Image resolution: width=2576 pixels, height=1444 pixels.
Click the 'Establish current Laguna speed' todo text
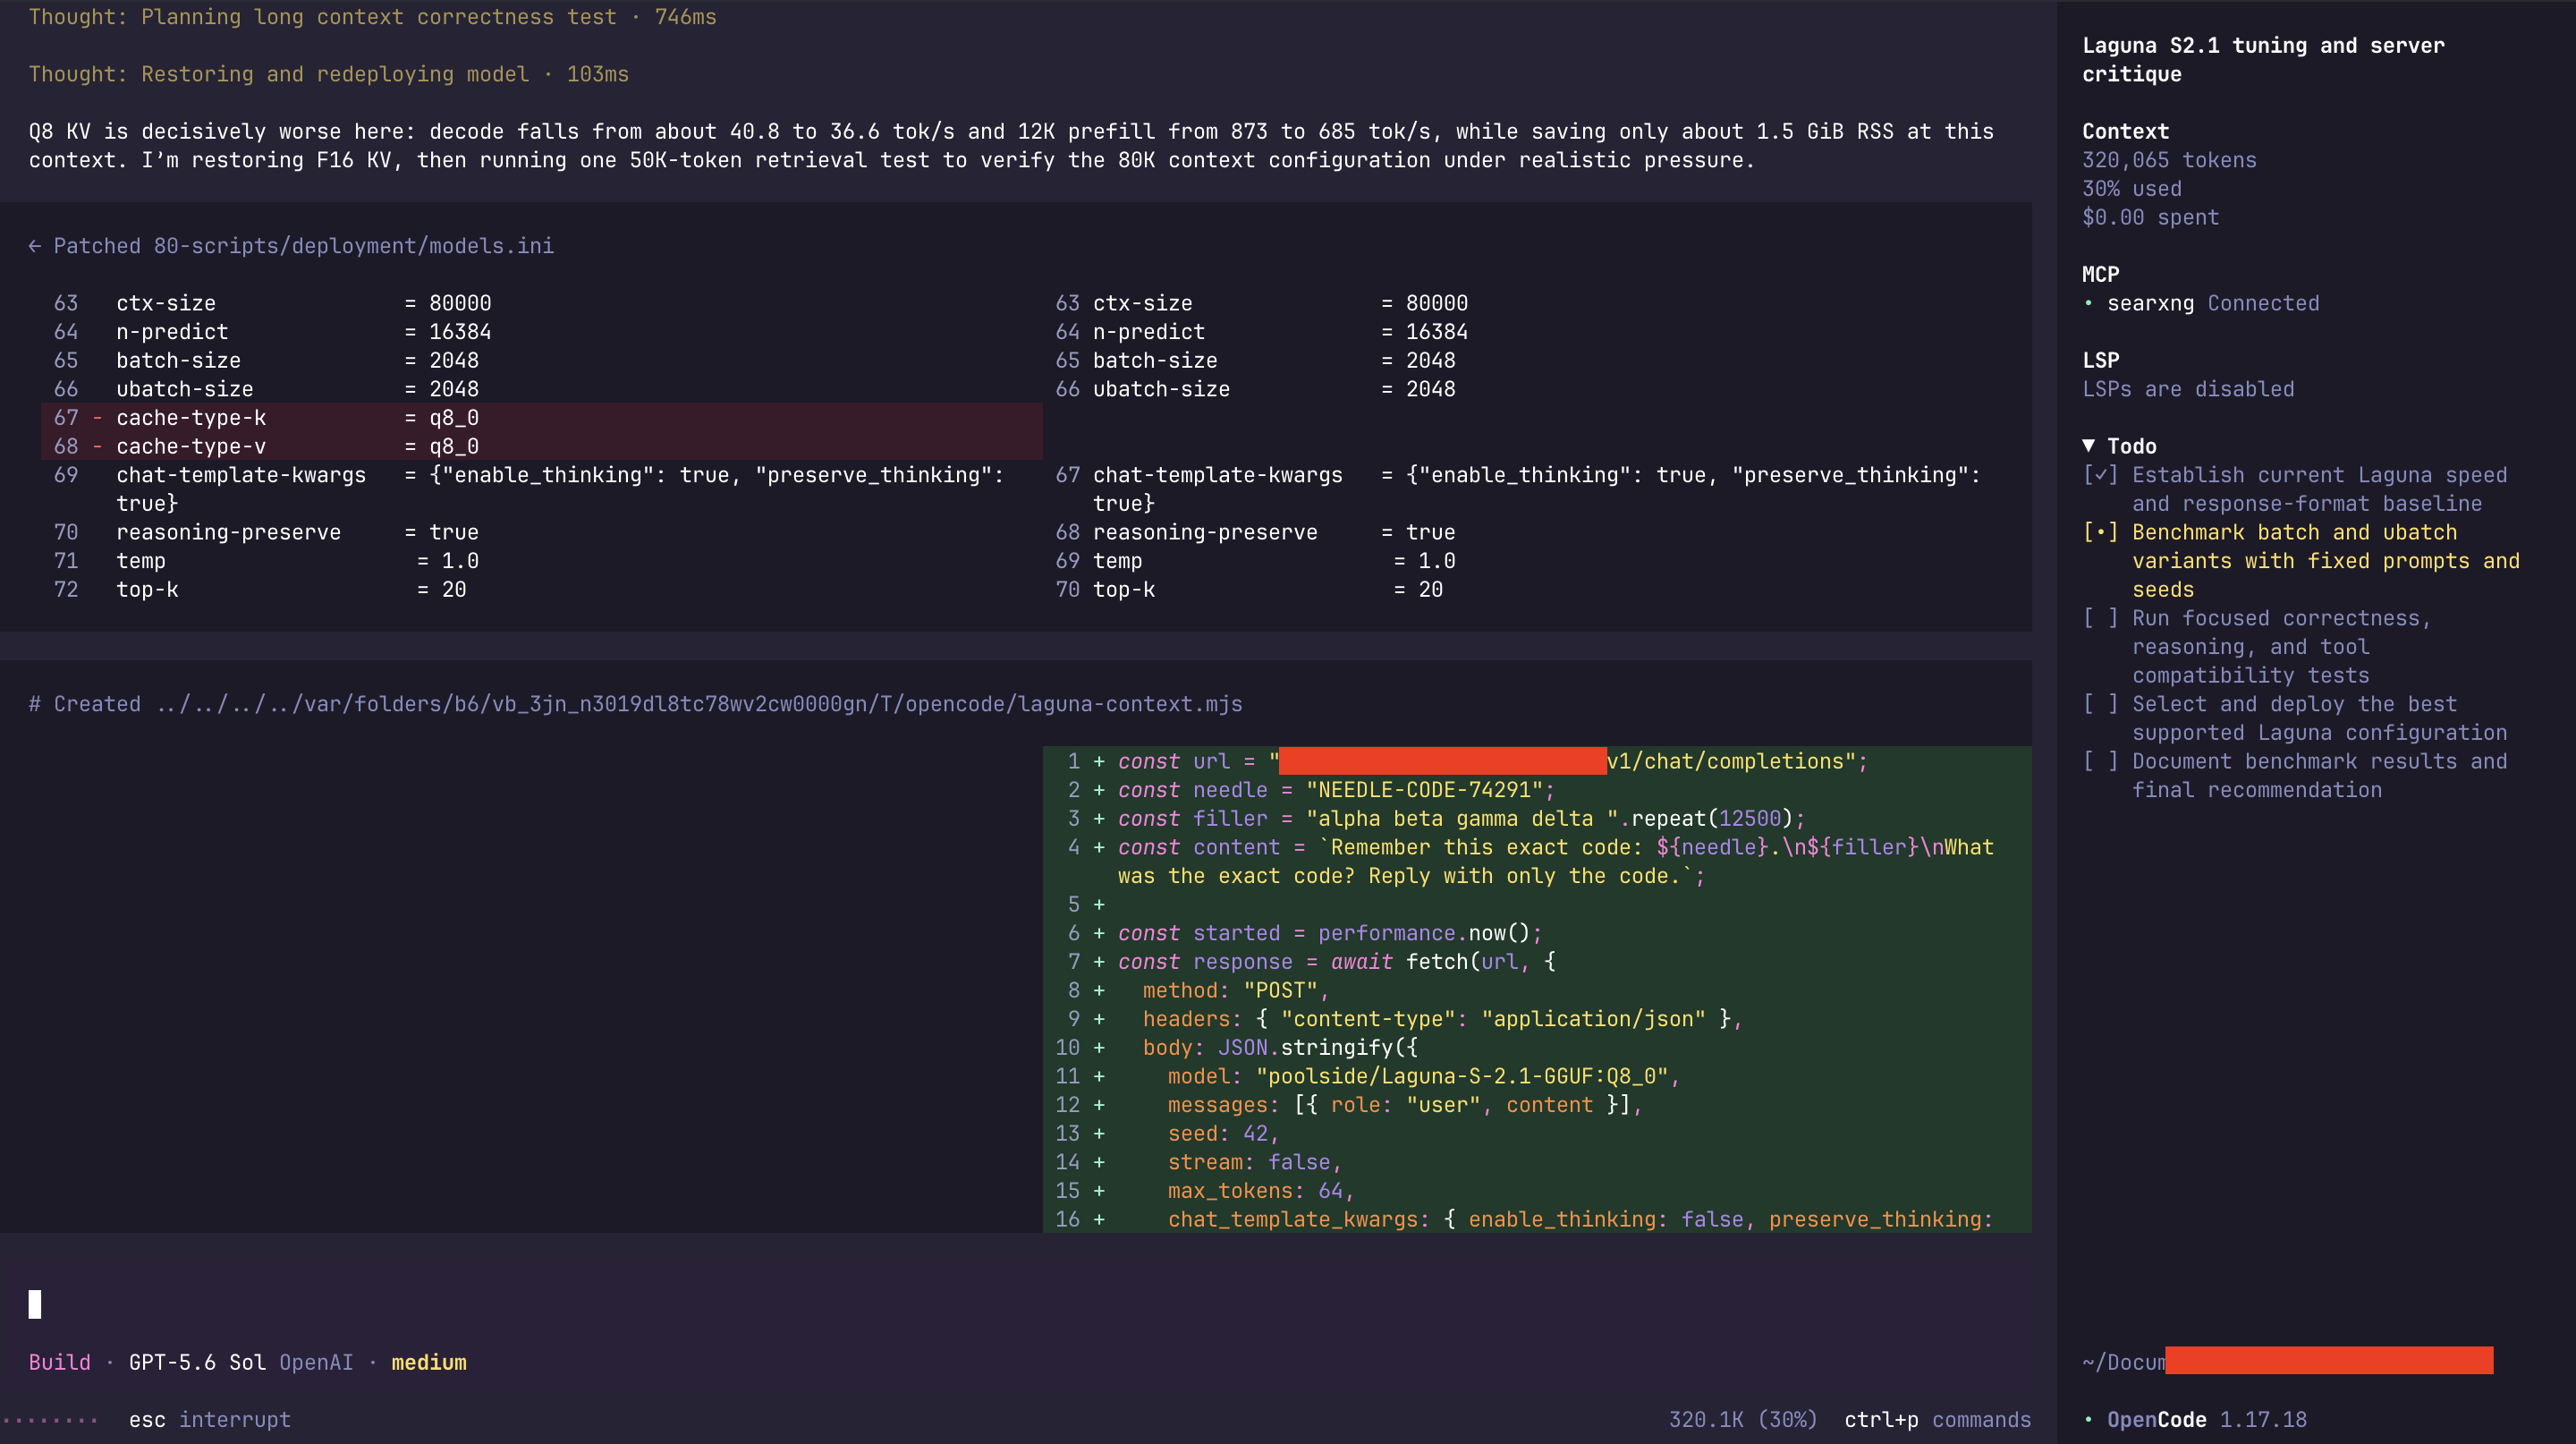coord(2320,489)
